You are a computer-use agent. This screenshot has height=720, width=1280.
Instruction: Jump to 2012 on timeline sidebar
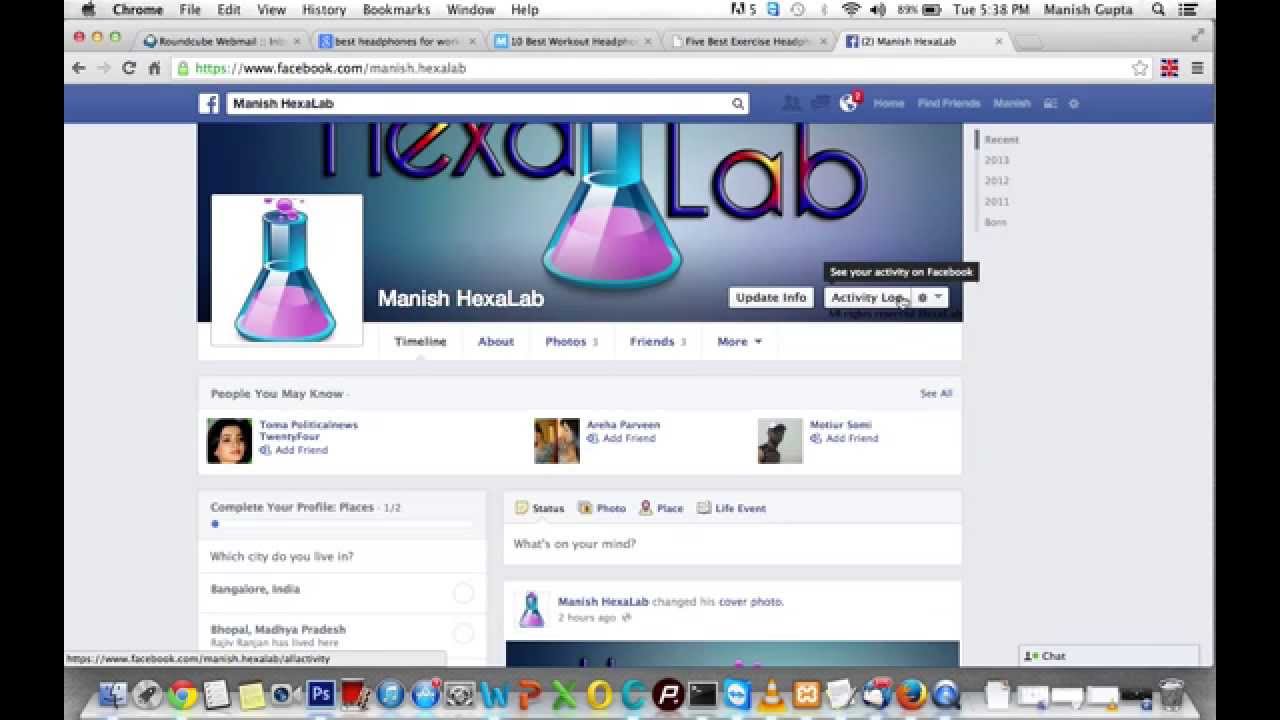(997, 181)
